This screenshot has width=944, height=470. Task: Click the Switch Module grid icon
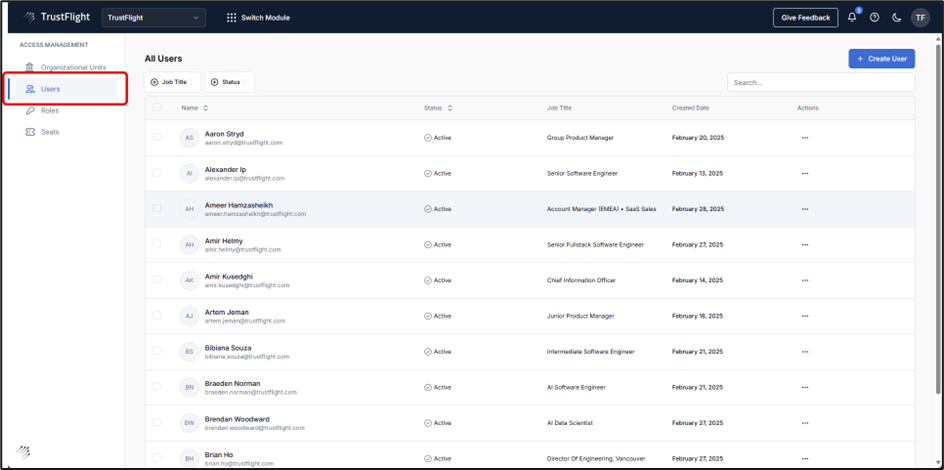tap(231, 17)
